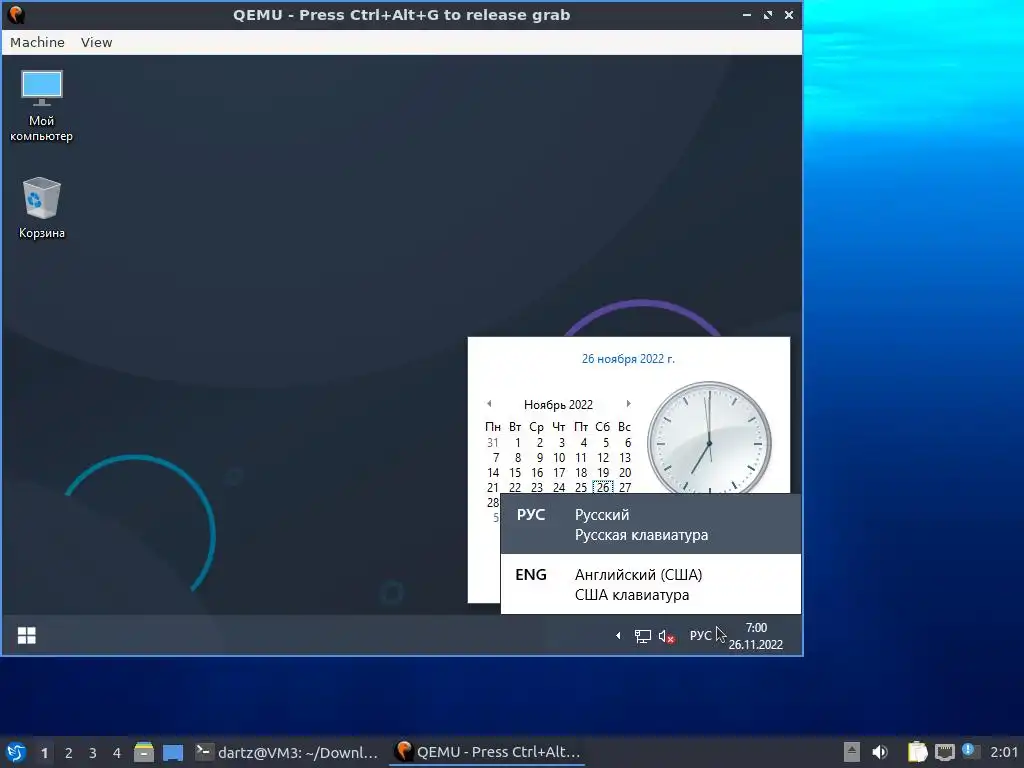Open the Мой компьютер desktop icon
1024x768 pixels.
tap(42, 106)
